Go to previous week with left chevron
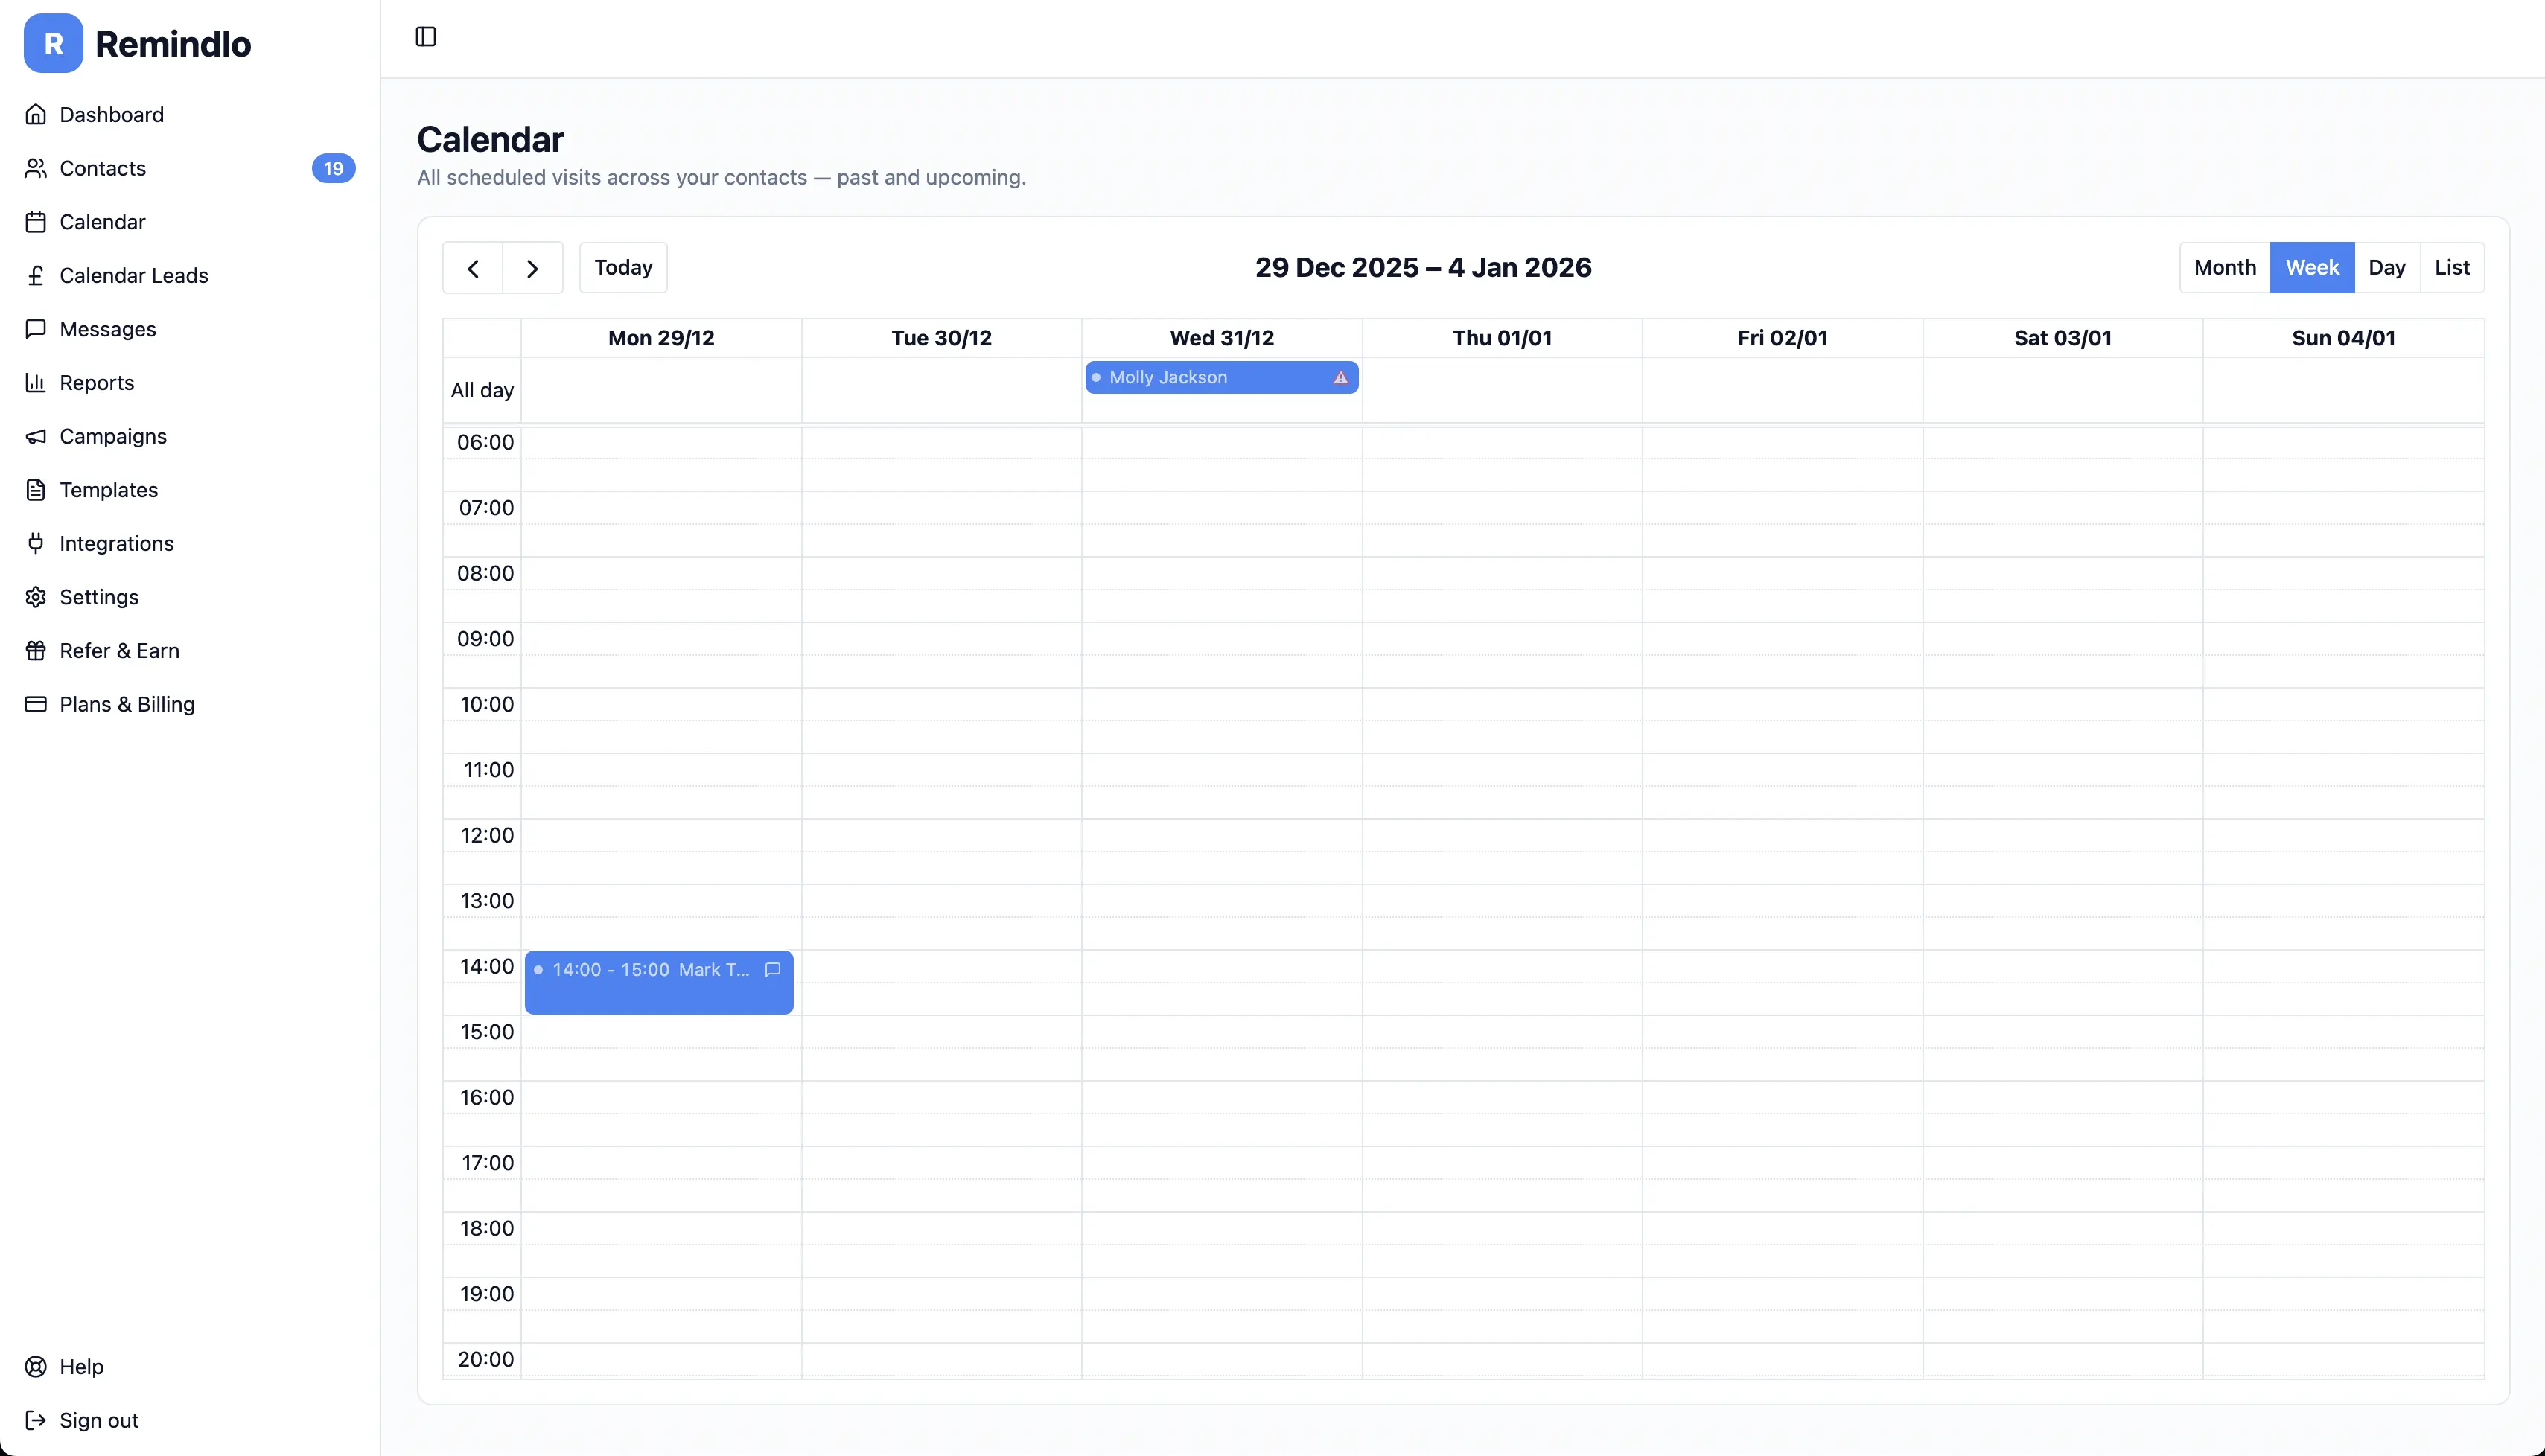The width and height of the screenshot is (2545, 1456). (x=473, y=268)
